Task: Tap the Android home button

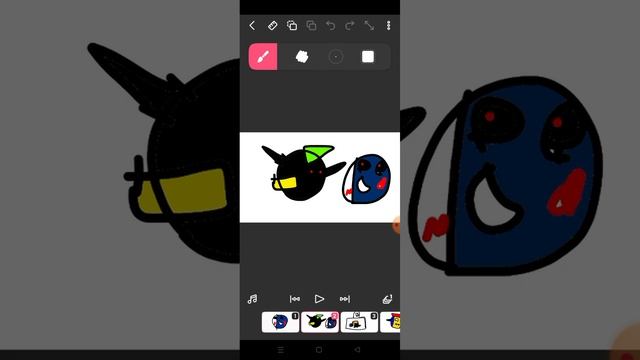Action: click(319, 350)
